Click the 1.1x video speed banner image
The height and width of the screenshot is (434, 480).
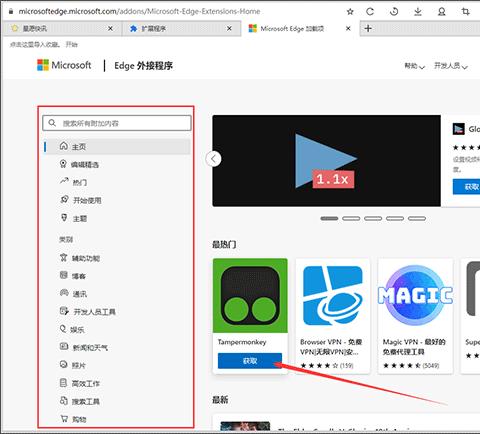[x=327, y=161]
